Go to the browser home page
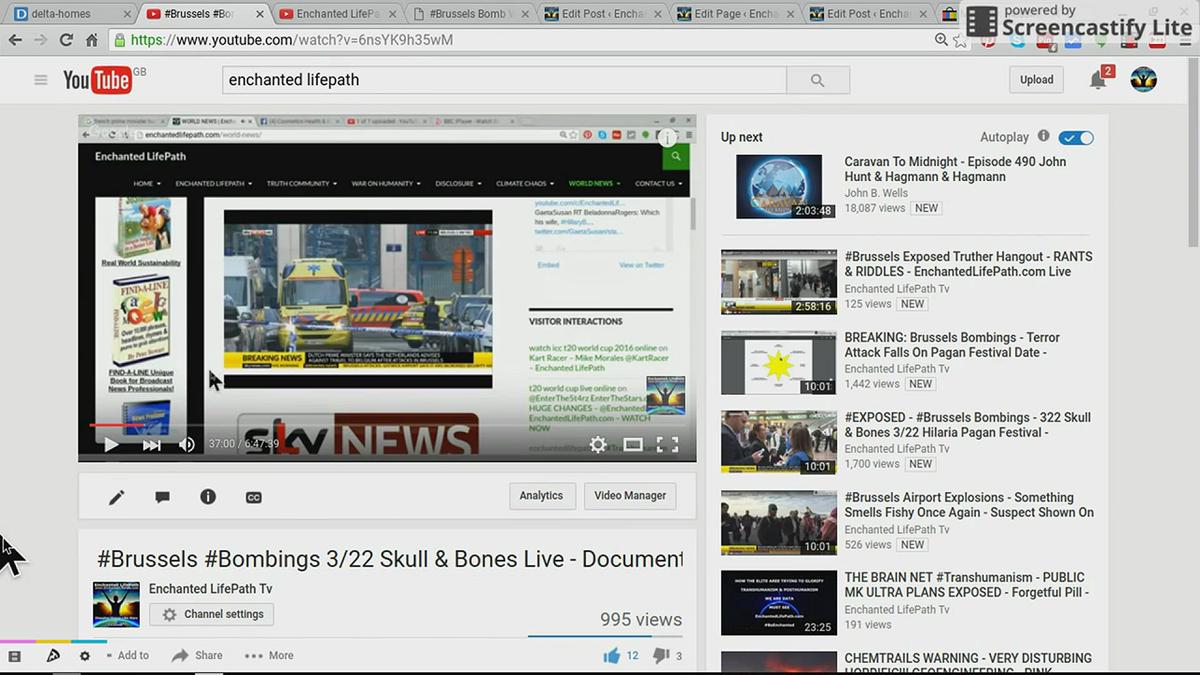Screen dimensions: 1200x675 92,40
